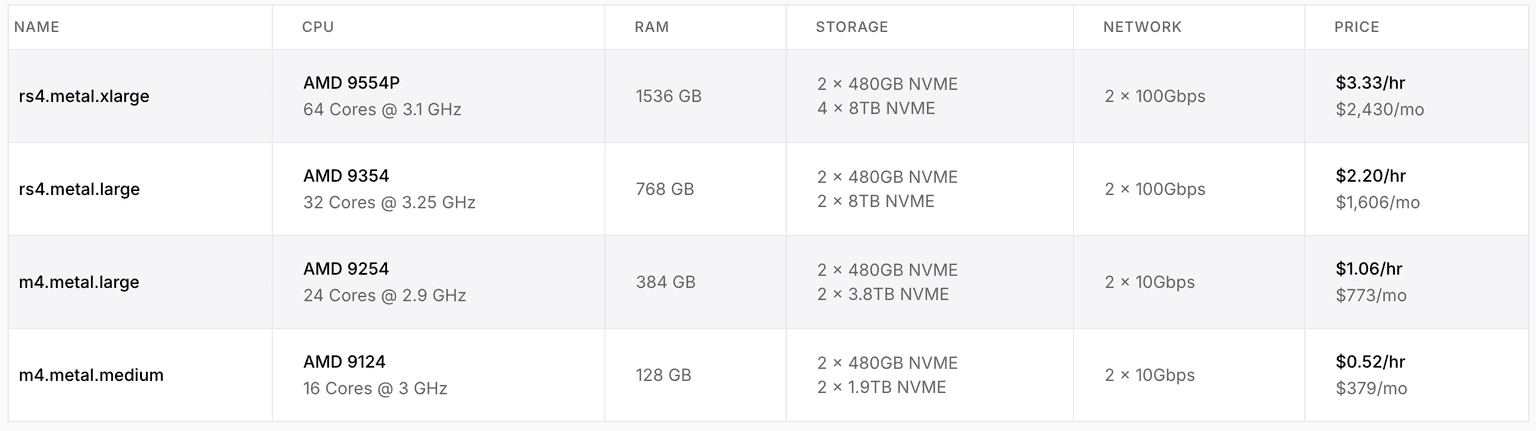Click the AMD 9254 CPU label
The height and width of the screenshot is (431, 1536).
[x=346, y=269]
